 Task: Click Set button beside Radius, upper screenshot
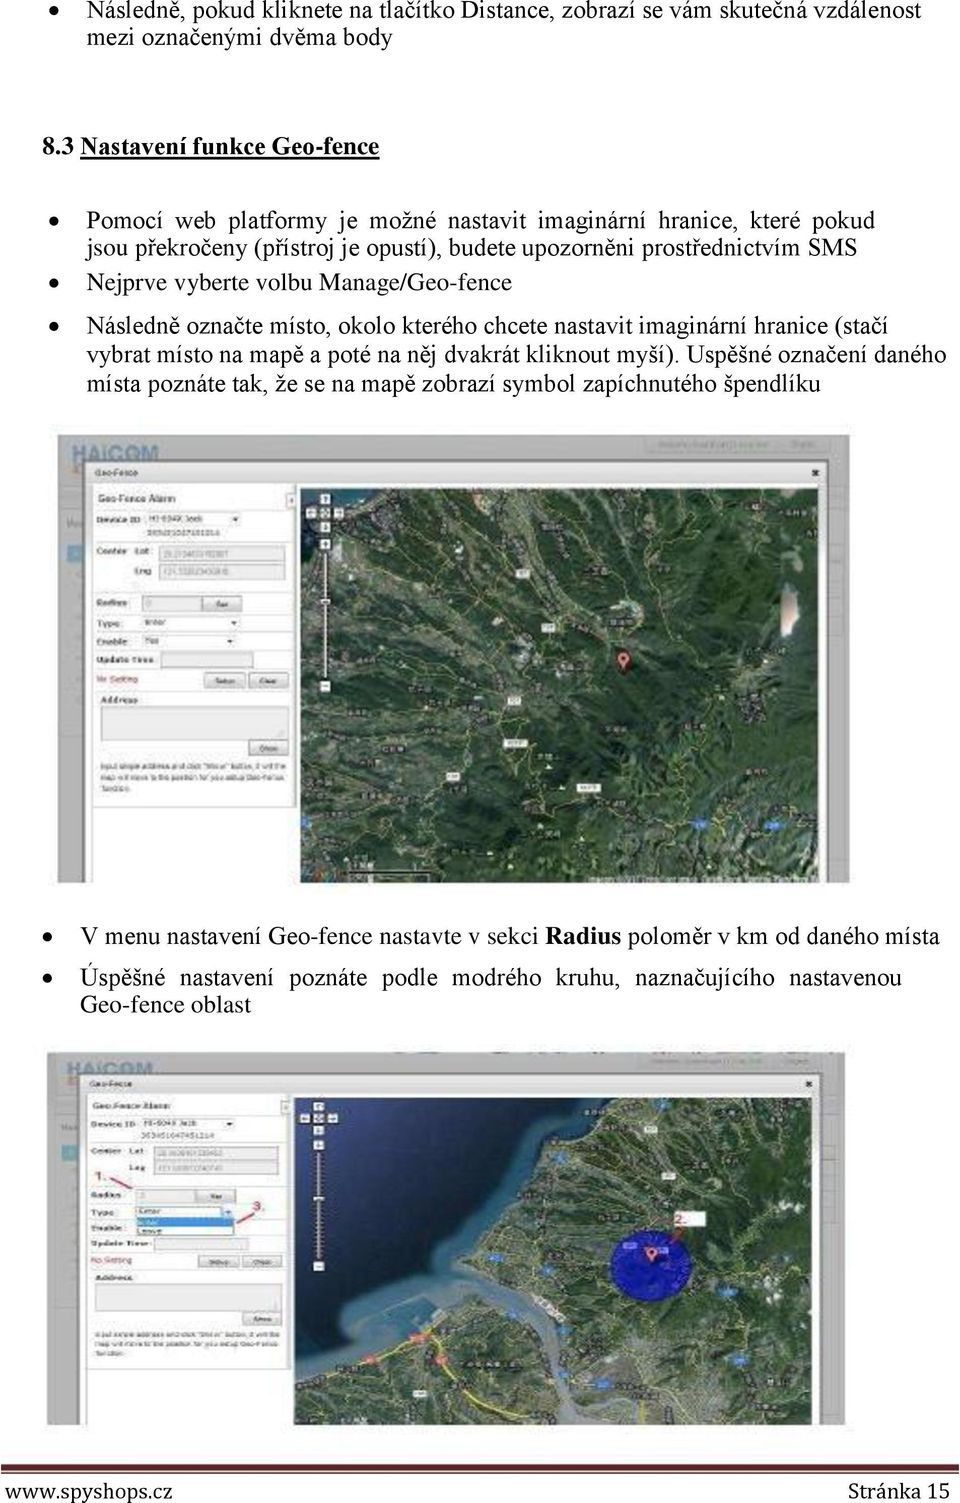click(222, 604)
